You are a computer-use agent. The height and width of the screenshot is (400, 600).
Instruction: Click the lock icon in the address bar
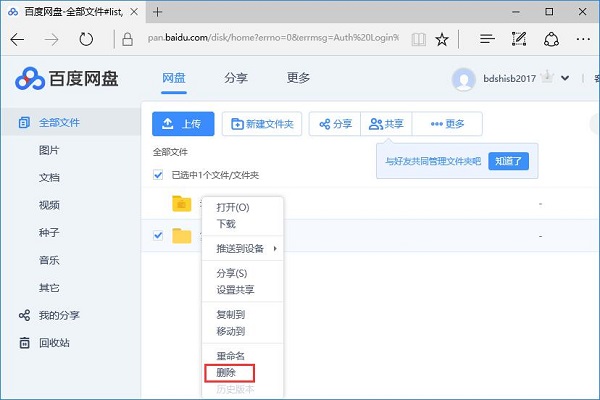pyautogui.click(x=127, y=39)
